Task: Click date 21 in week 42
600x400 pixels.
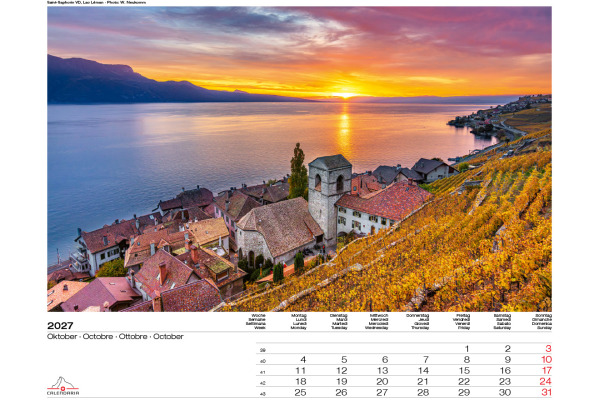Action: 423,382
